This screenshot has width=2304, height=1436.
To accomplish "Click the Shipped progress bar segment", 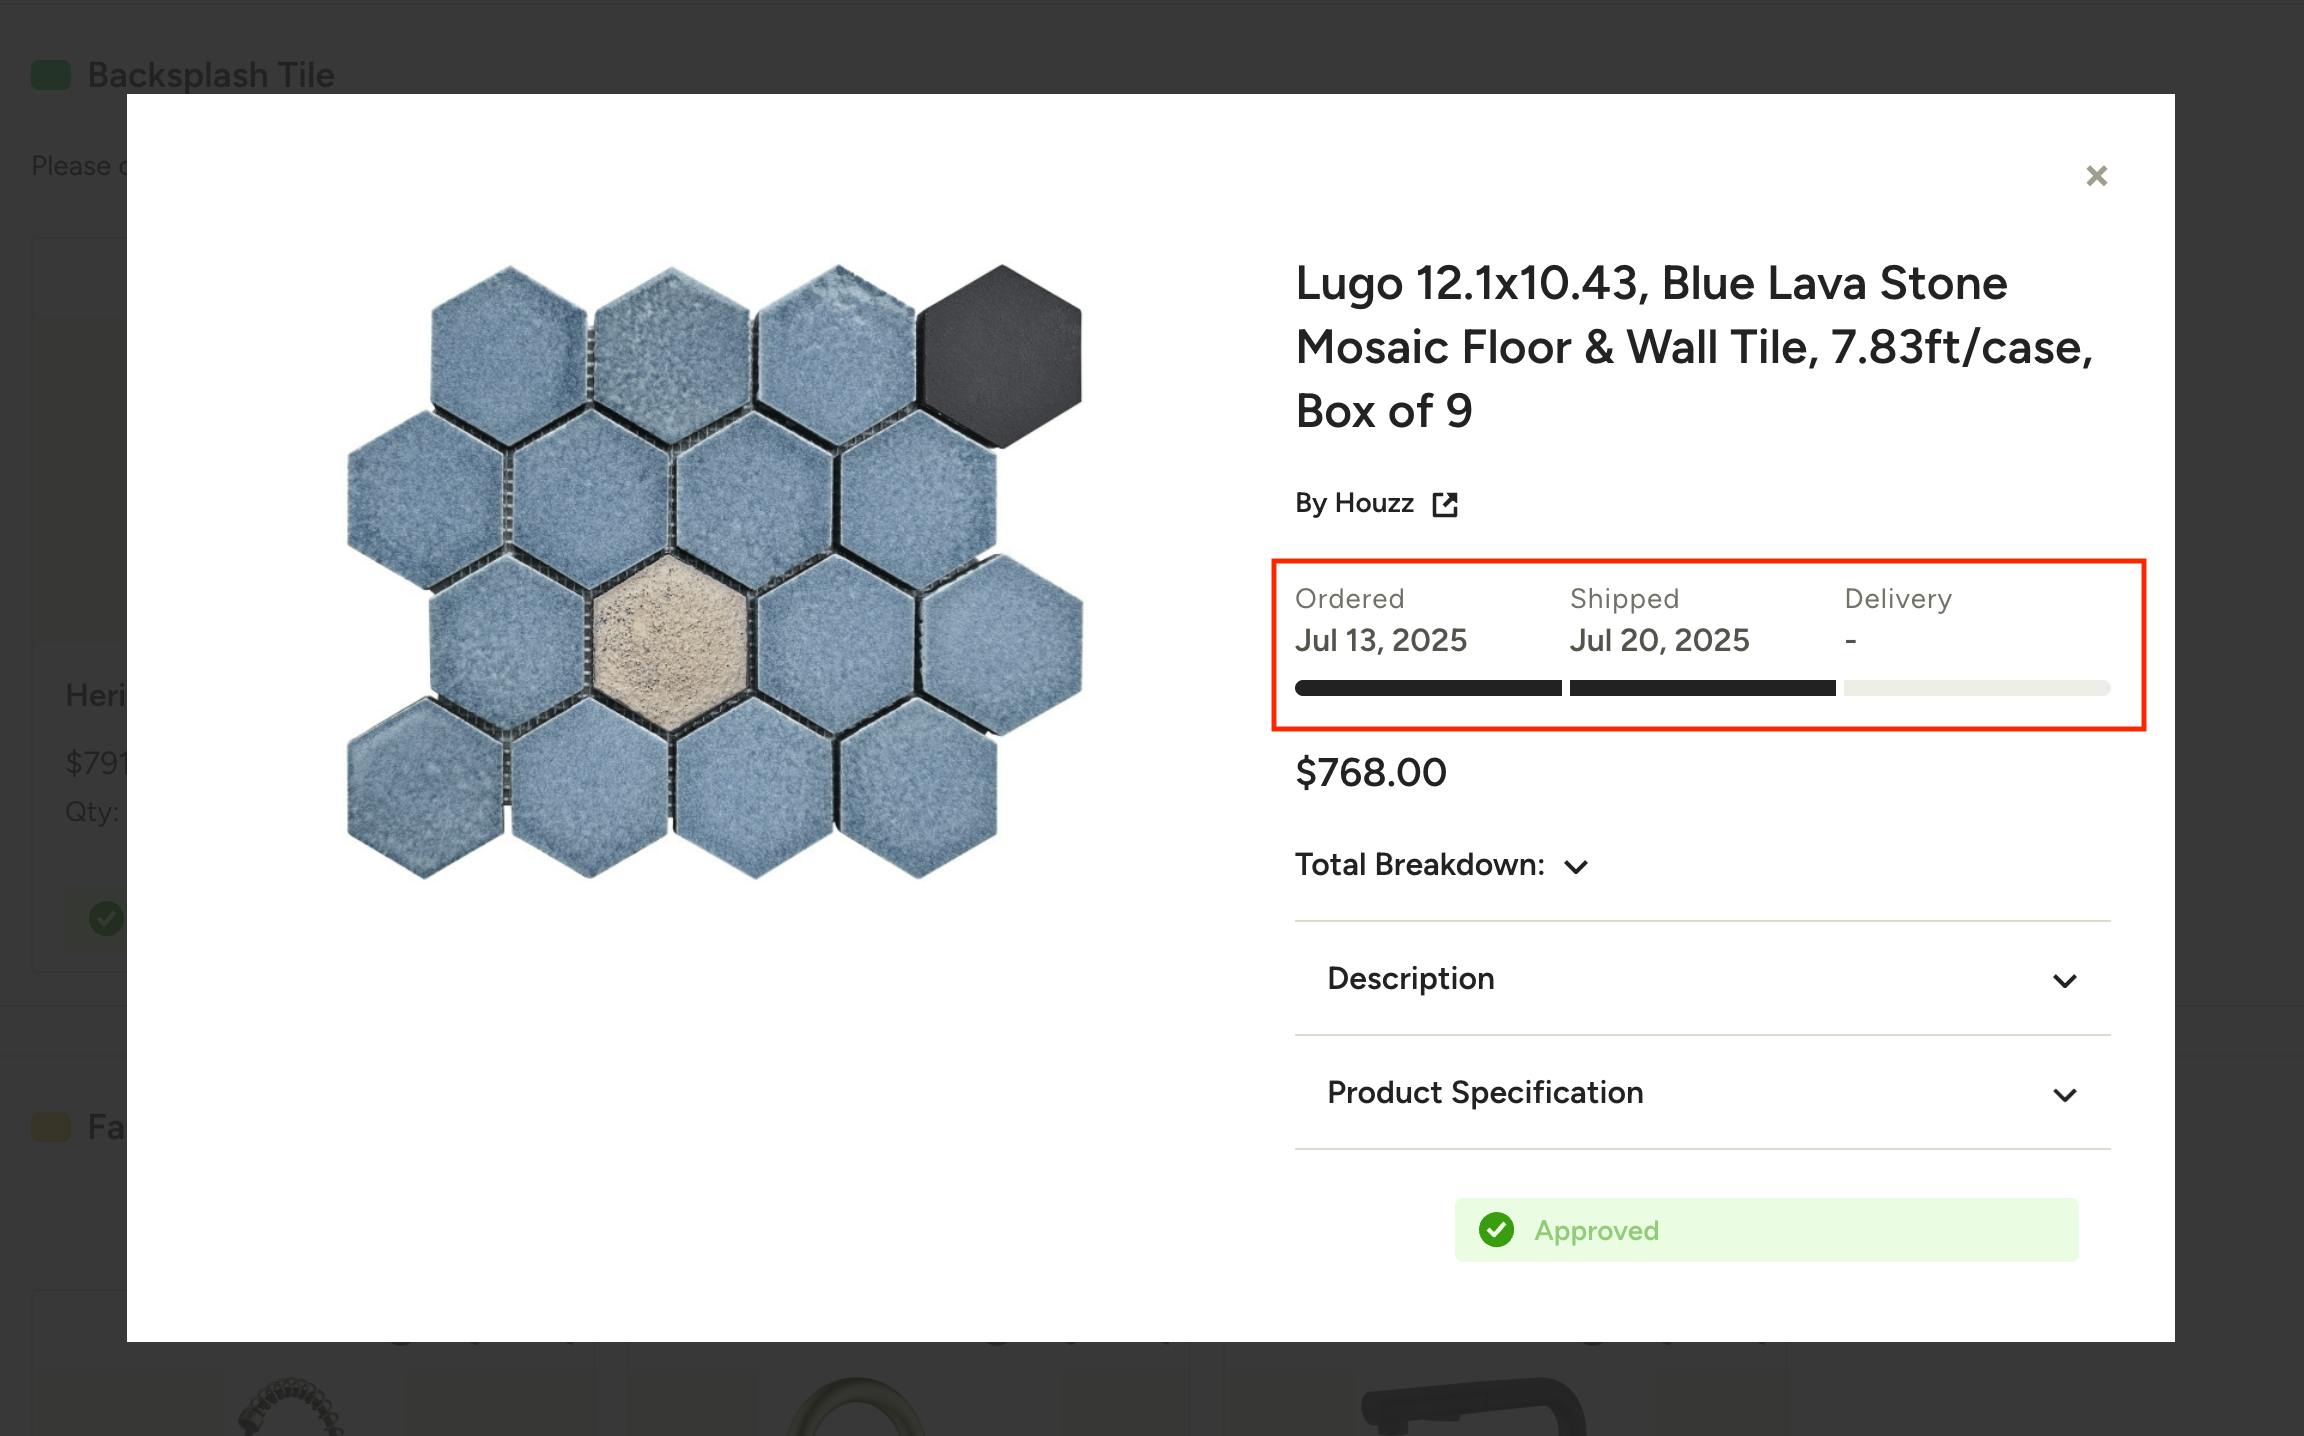I will (x=1702, y=688).
